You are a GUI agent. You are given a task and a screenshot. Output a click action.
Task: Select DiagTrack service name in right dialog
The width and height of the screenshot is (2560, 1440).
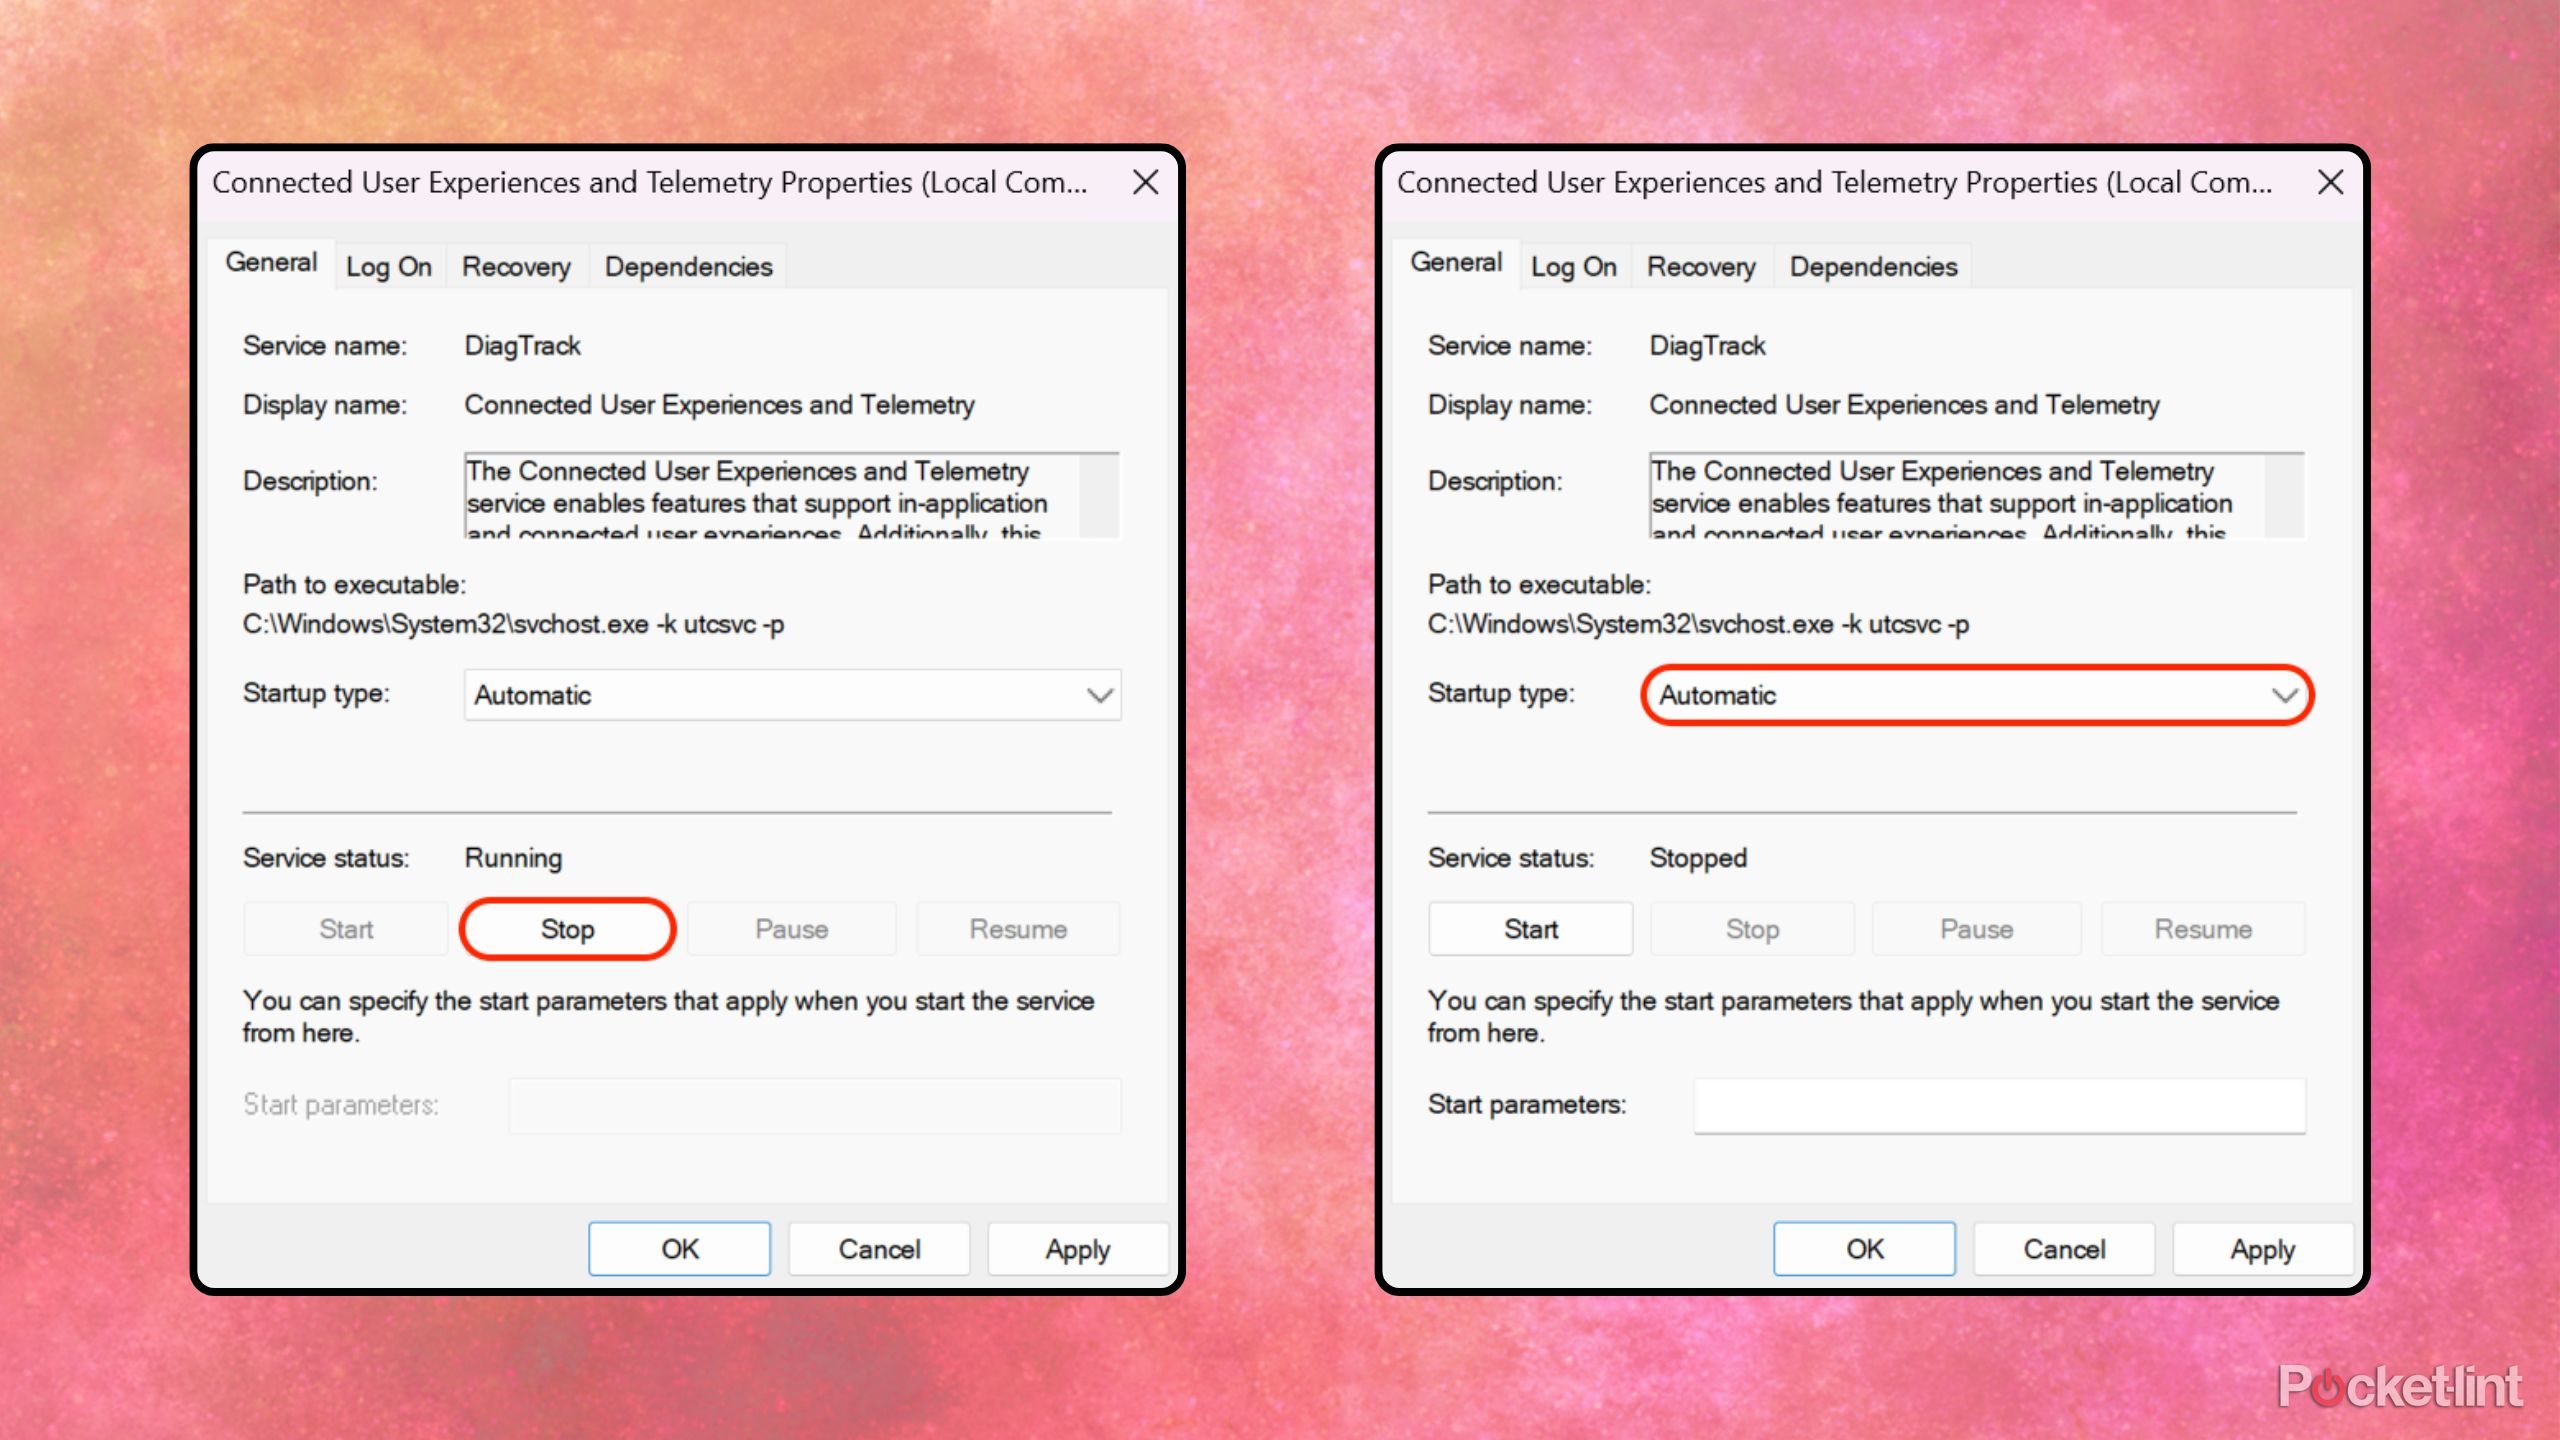[1707, 346]
